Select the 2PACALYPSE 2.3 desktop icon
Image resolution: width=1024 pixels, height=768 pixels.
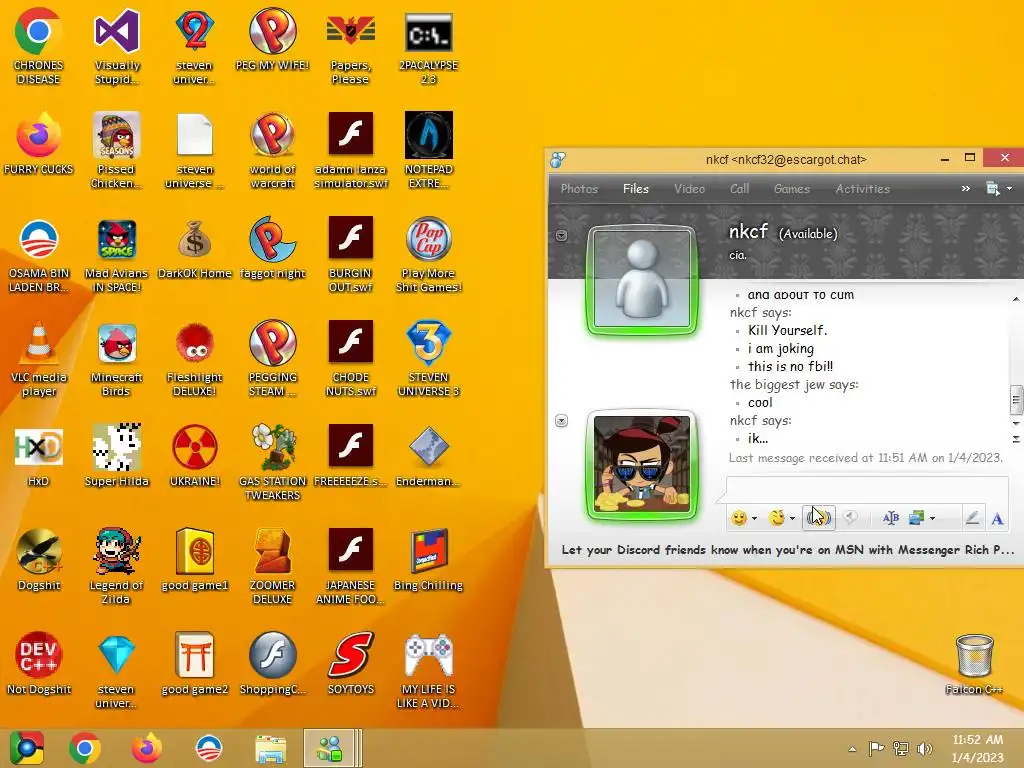pos(428,48)
